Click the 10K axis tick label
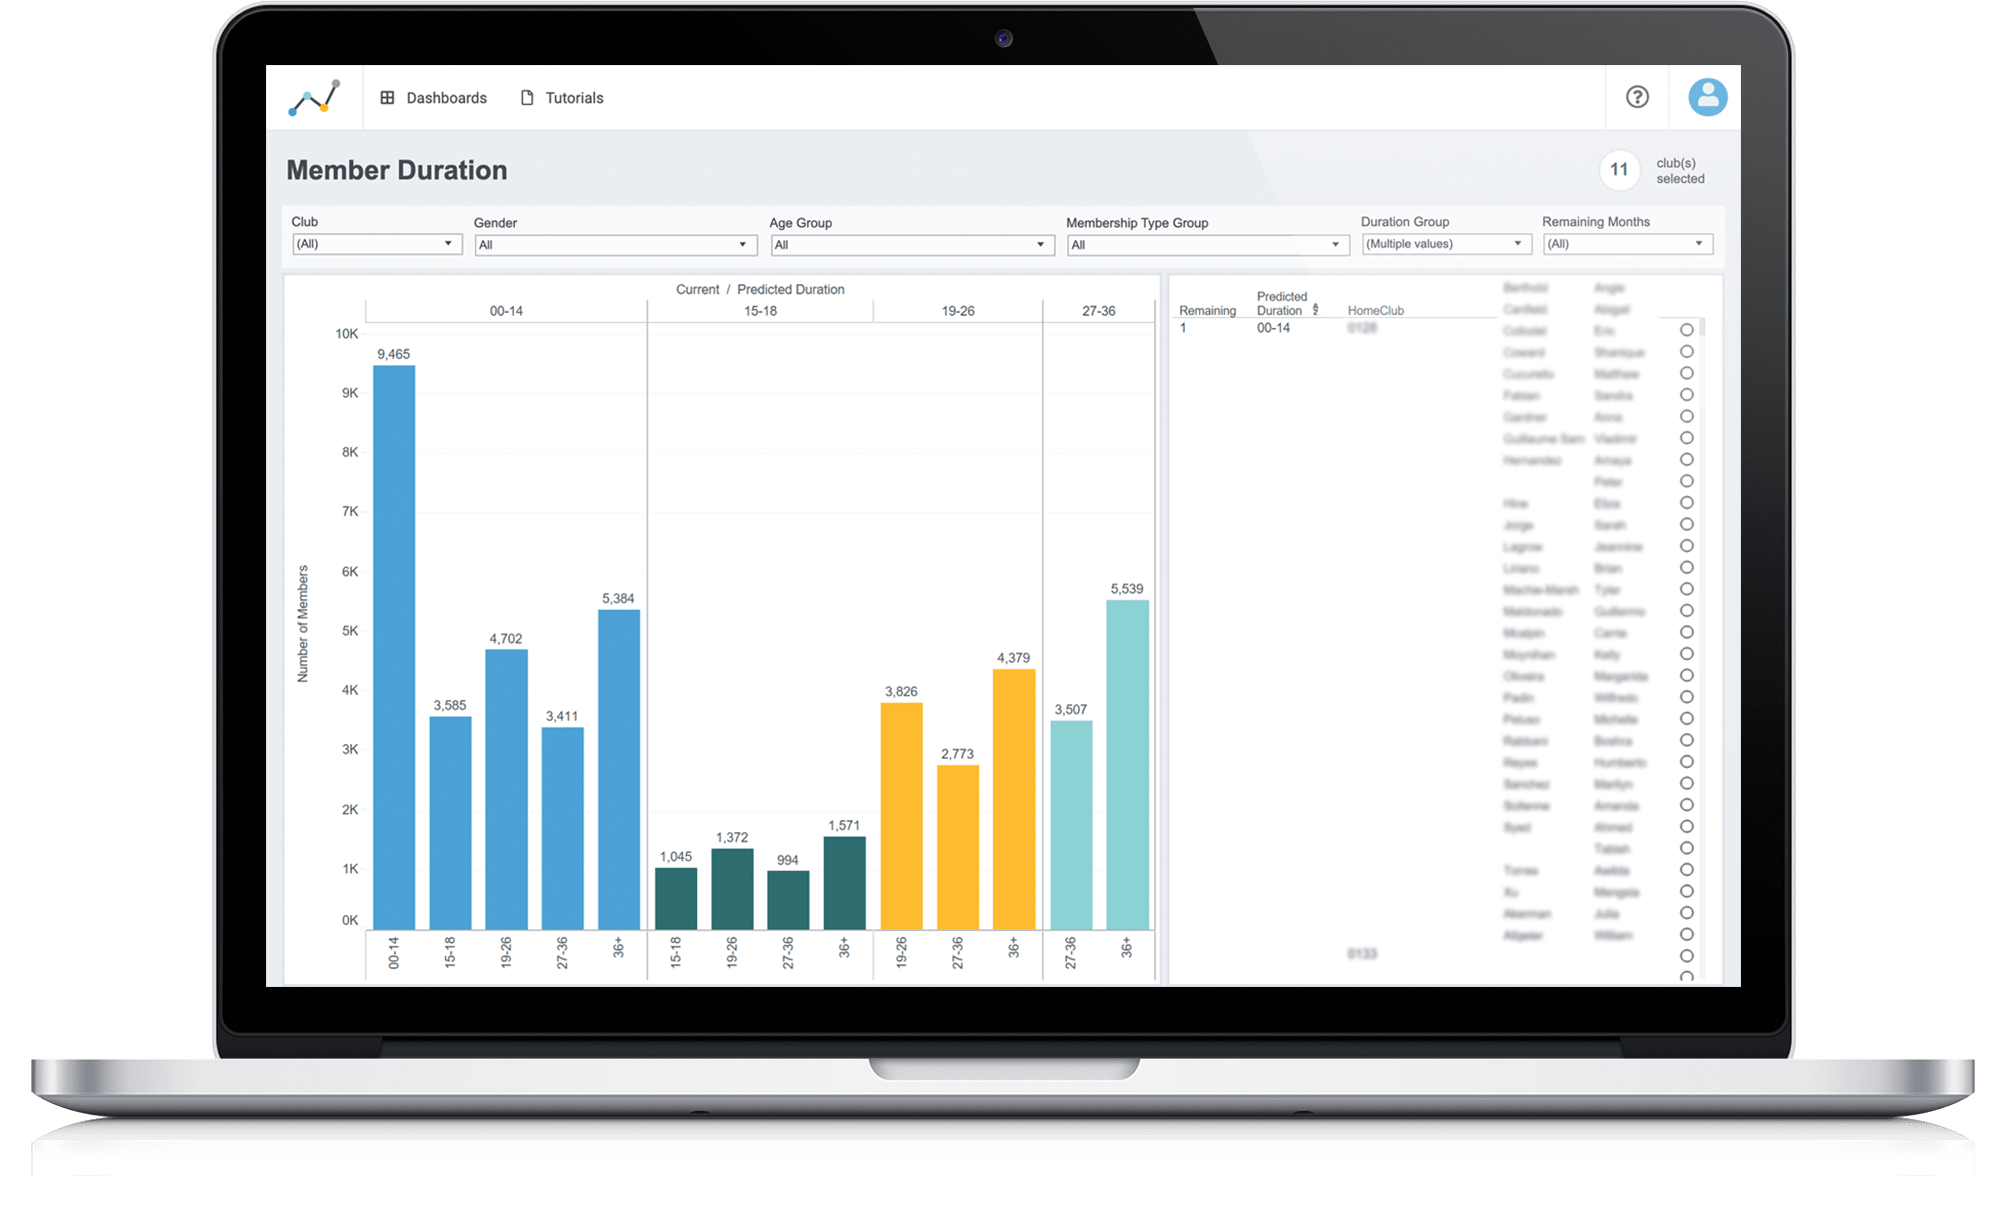2000x1215 pixels. coord(346,334)
